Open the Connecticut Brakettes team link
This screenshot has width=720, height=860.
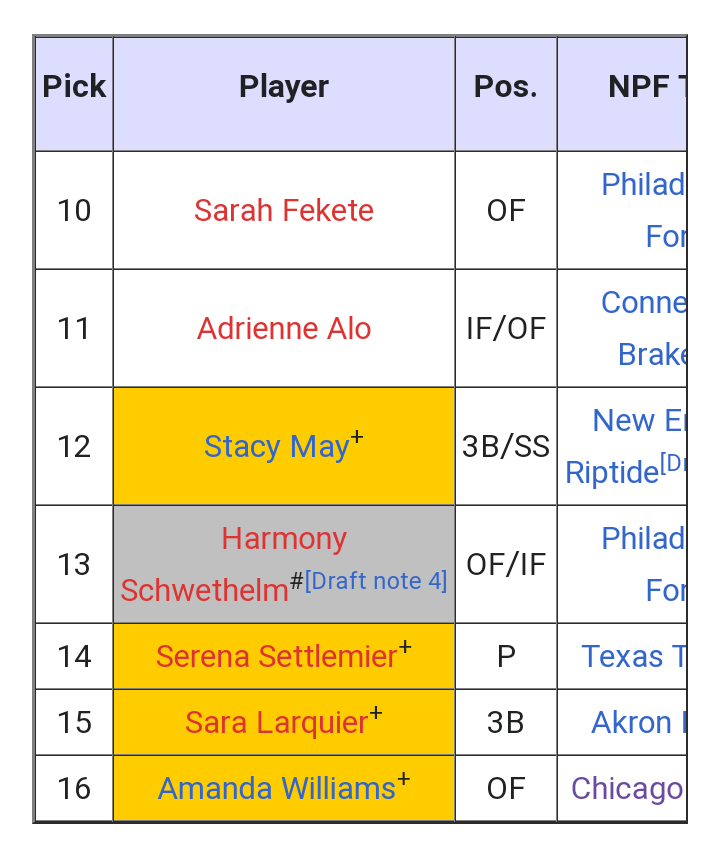pyautogui.click(x=644, y=328)
